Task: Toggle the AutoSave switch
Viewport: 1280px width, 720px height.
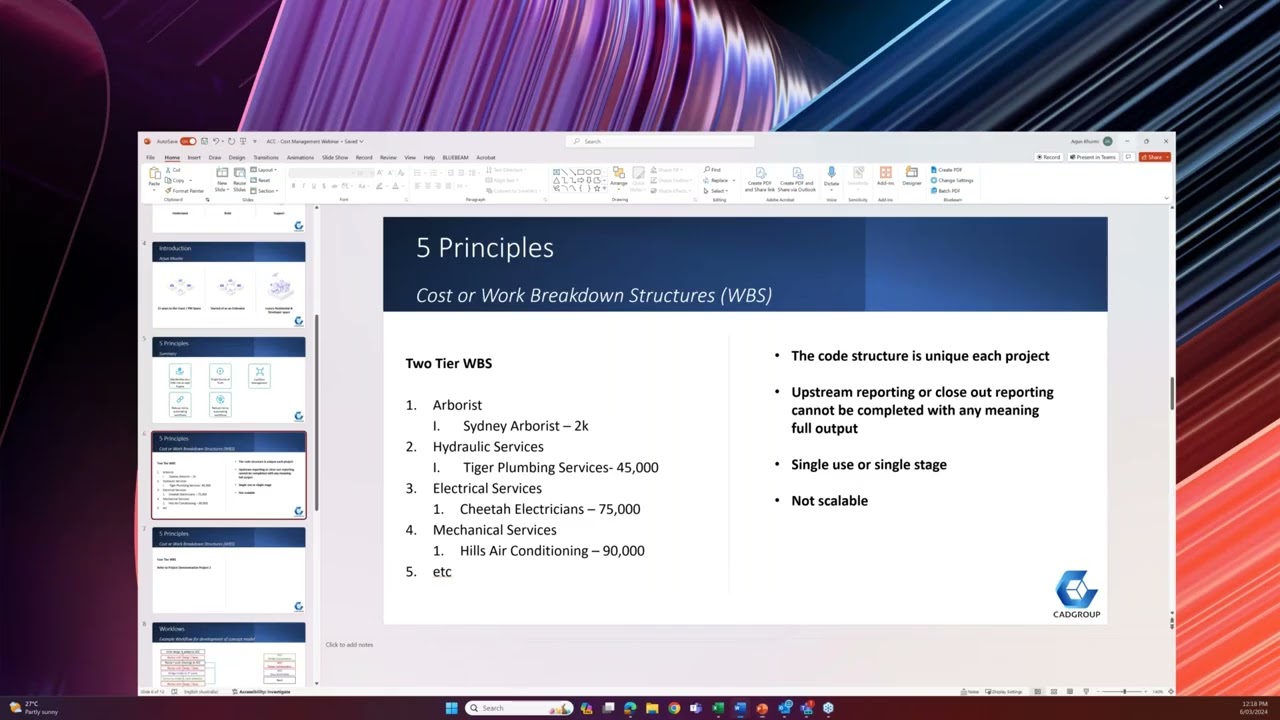Action: 188,141
